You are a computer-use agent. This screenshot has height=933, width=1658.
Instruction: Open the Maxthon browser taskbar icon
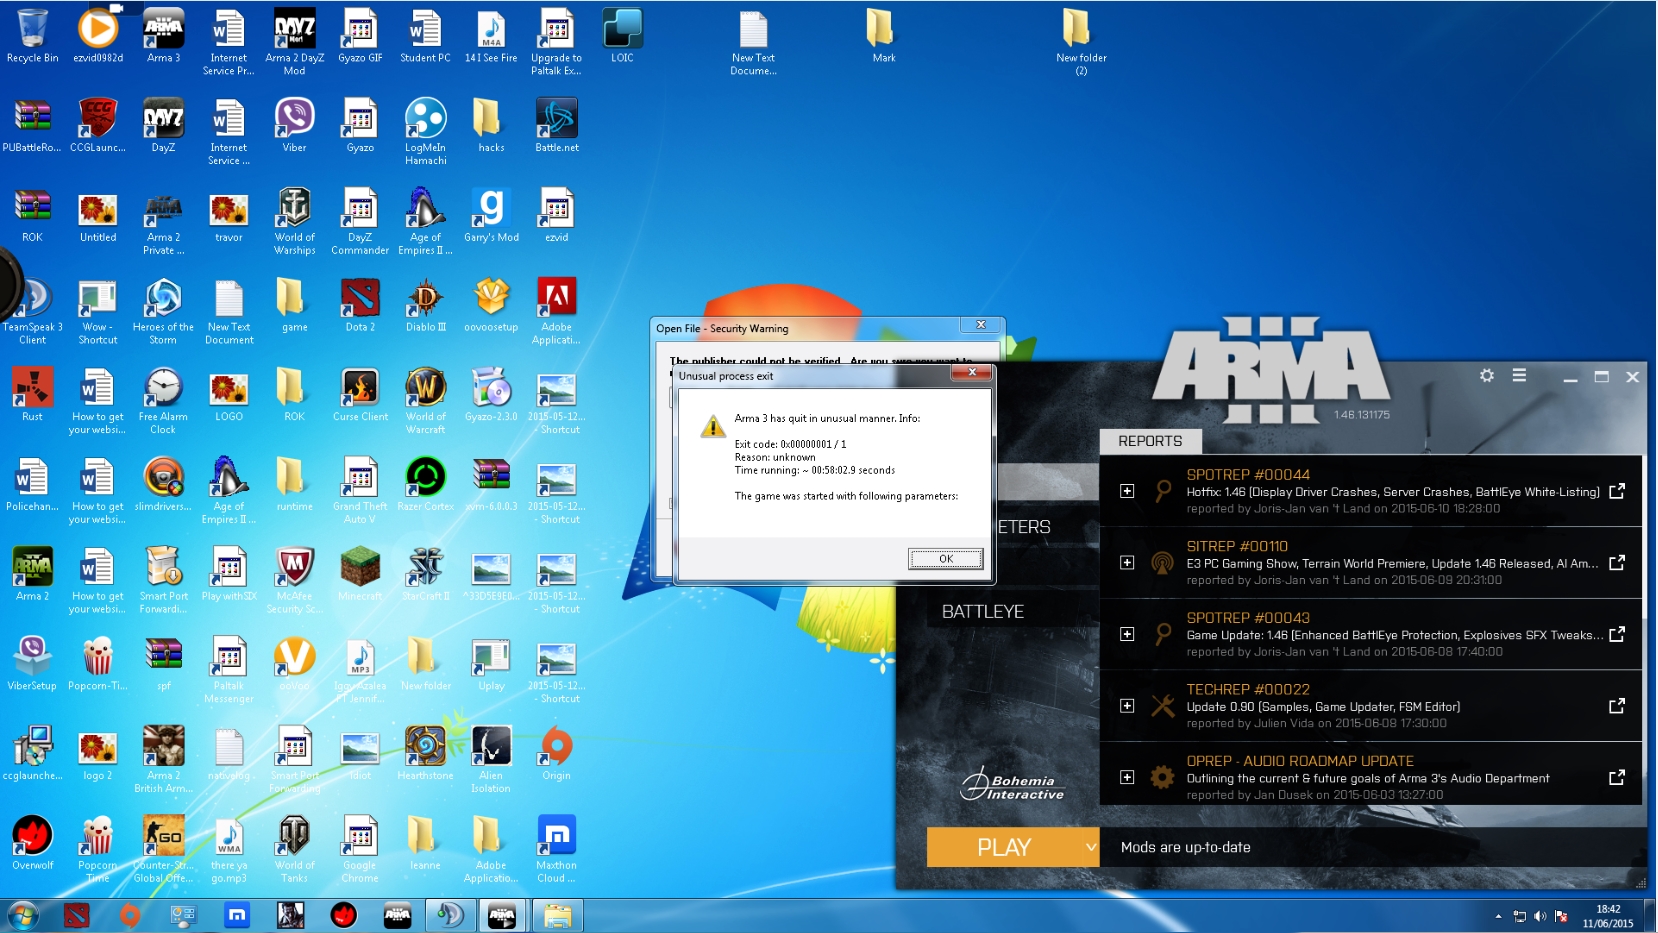(237, 915)
